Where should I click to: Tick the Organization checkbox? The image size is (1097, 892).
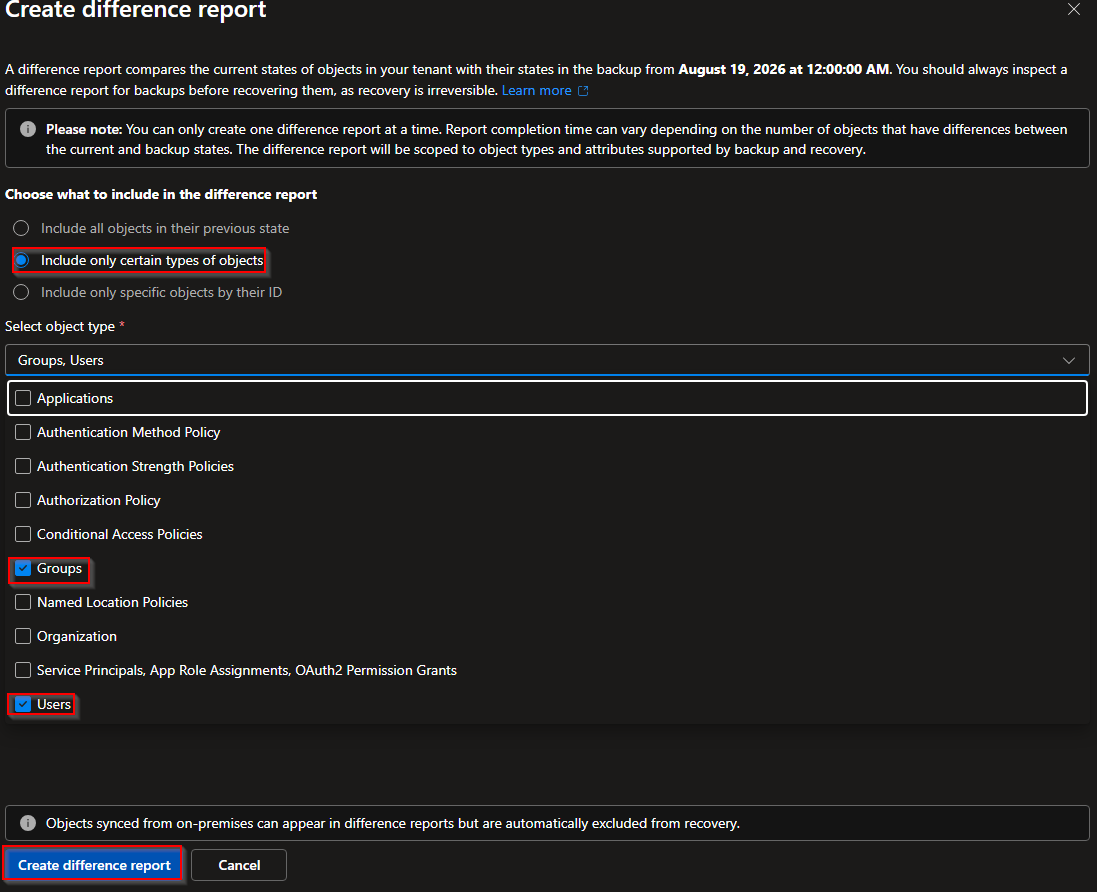point(23,636)
